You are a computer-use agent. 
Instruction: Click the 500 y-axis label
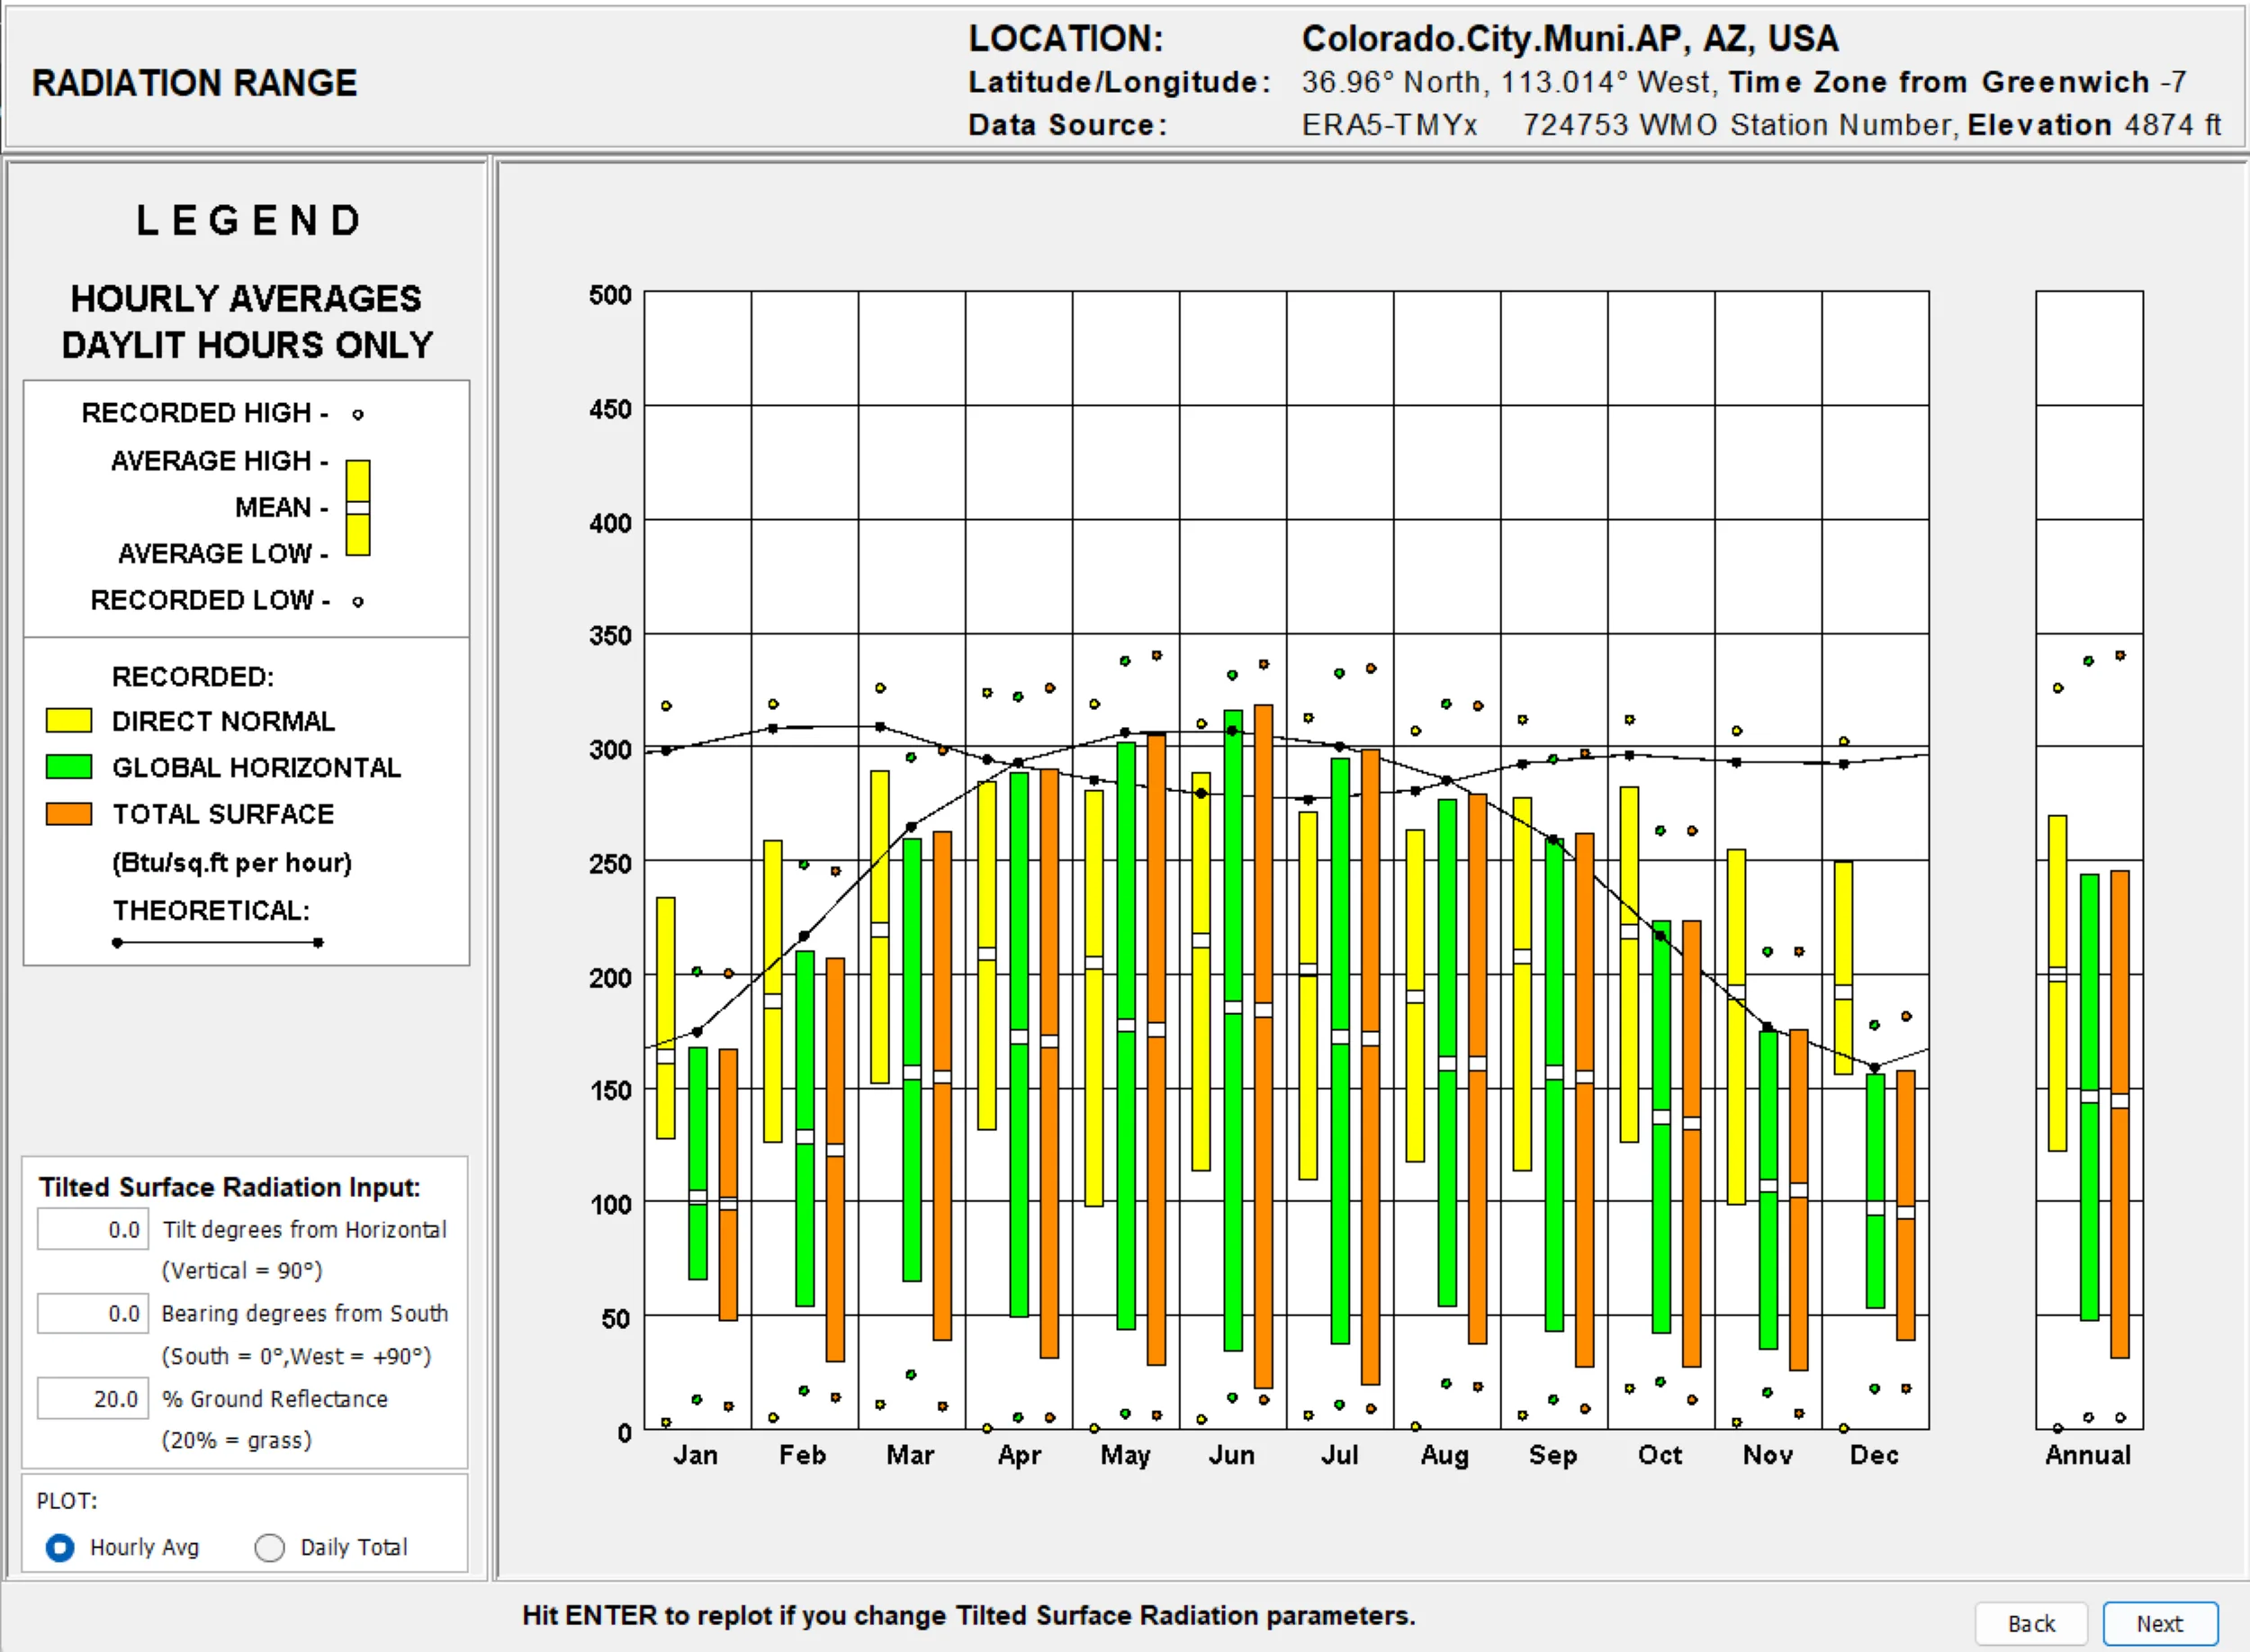(610, 295)
